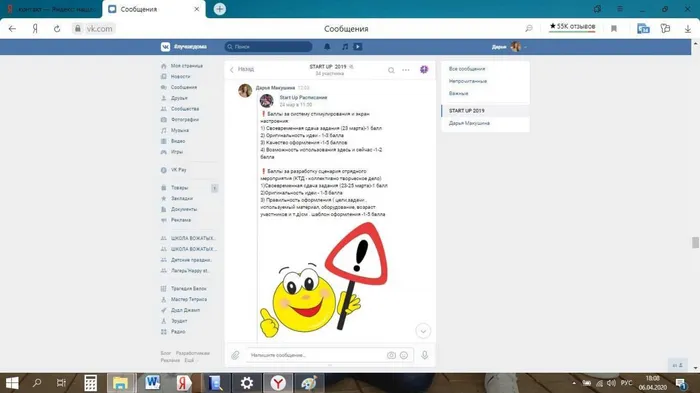Open Сообщения in left menu
700x393 pixels.
(x=183, y=87)
